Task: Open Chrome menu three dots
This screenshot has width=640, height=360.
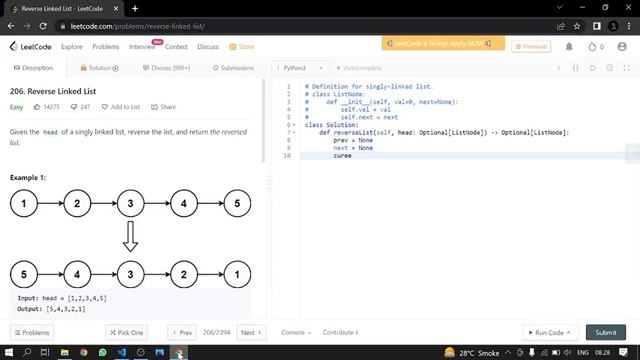Action: 629,26
